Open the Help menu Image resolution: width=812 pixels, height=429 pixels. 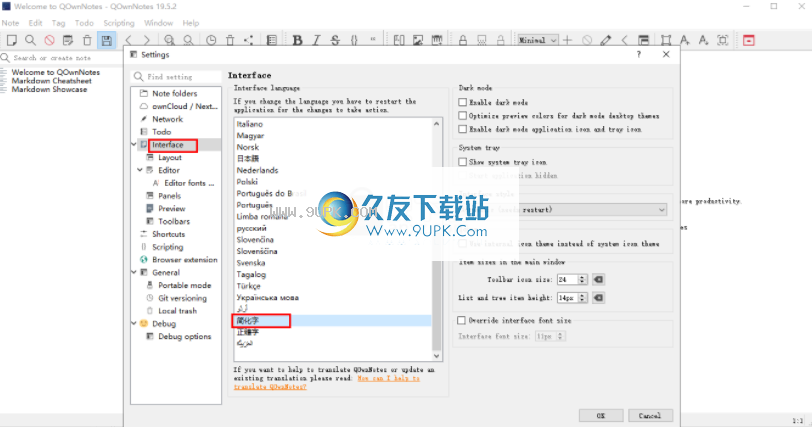pos(191,23)
